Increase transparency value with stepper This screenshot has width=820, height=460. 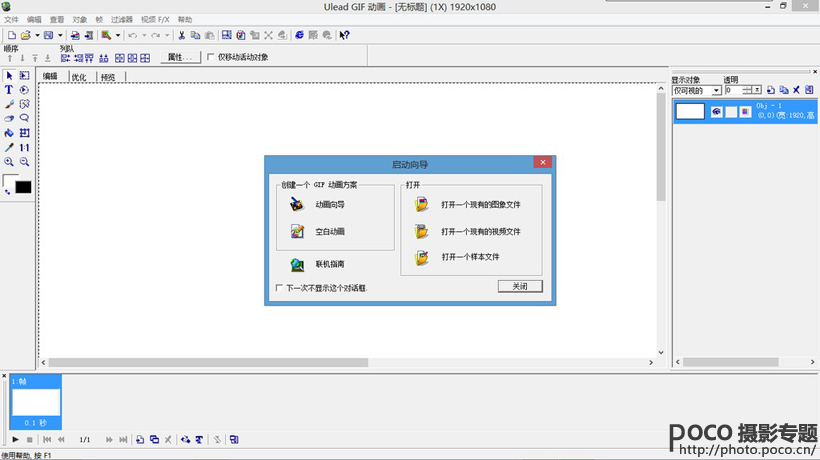(x=746, y=88)
